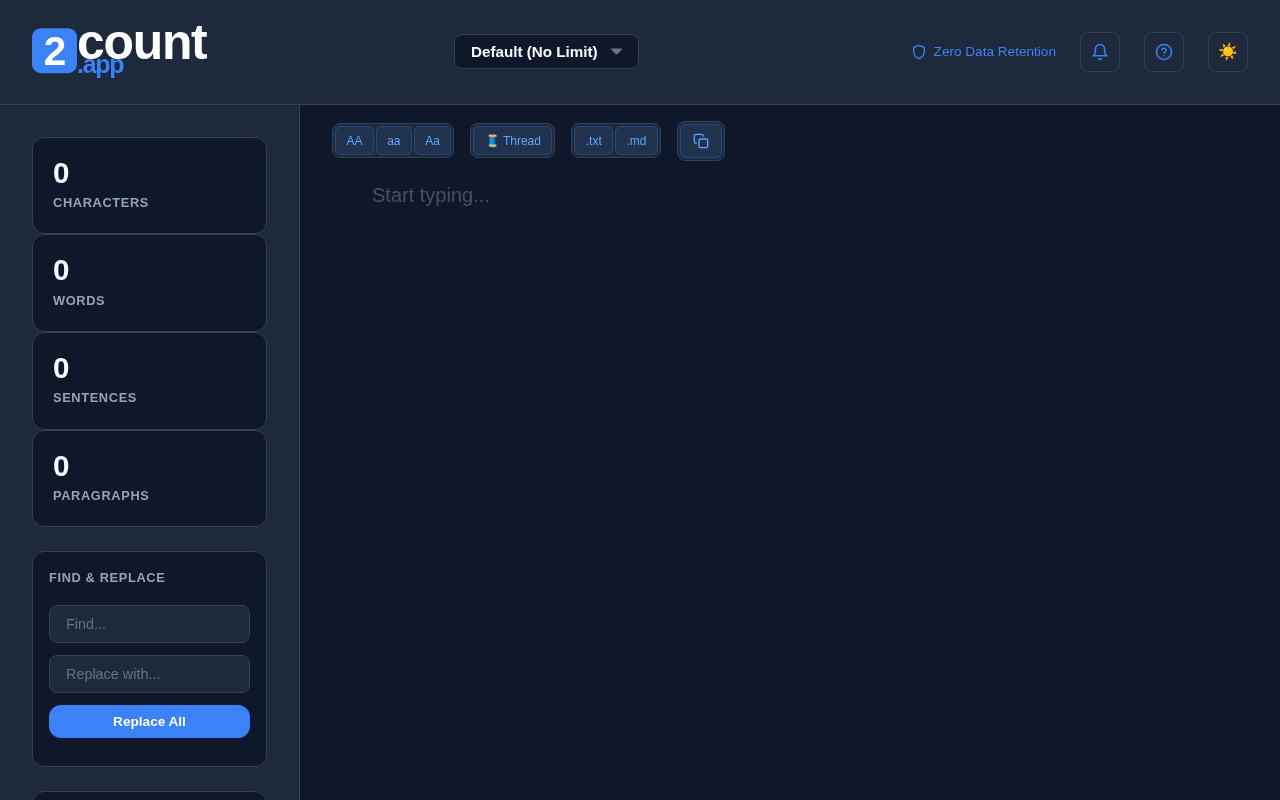Select the Words count card
This screenshot has width=1280, height=800.
point(149,283)
